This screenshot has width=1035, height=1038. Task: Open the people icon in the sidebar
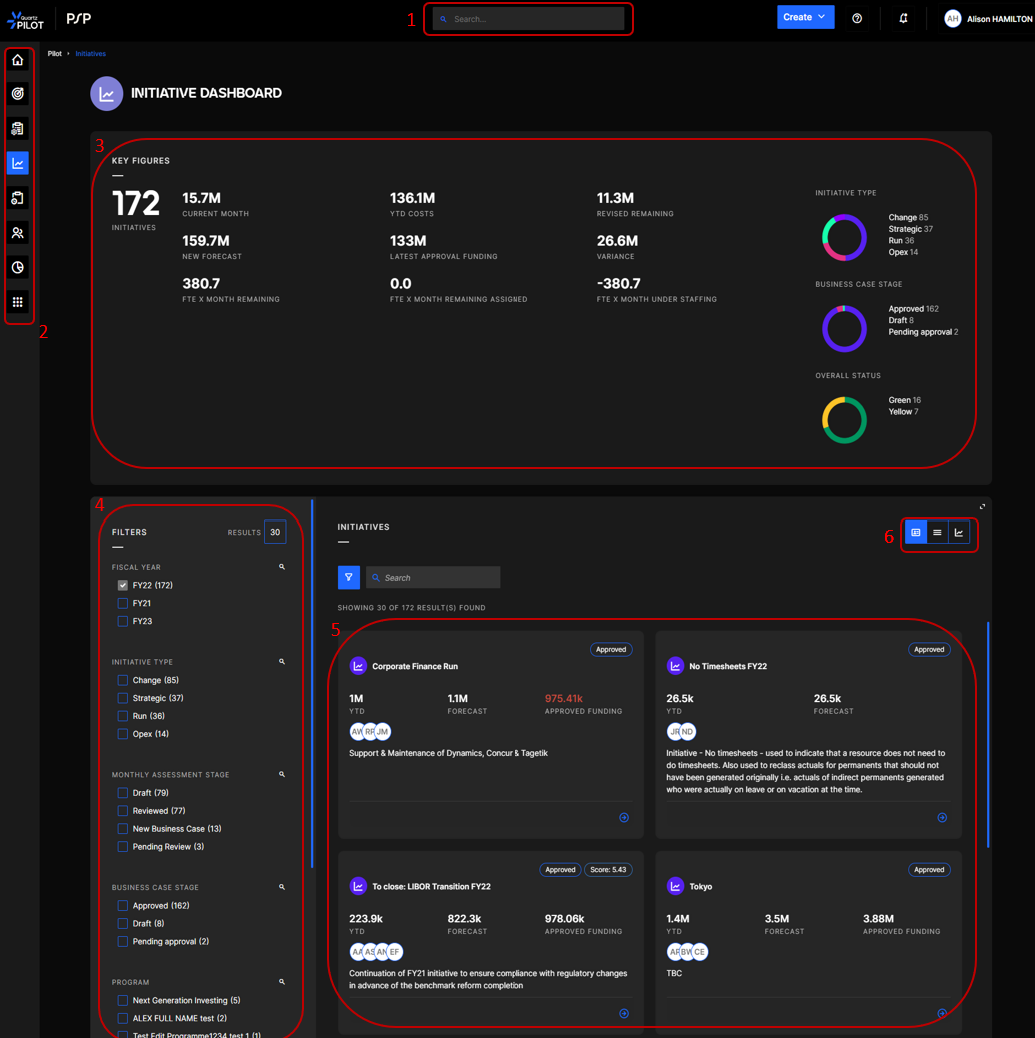(x=18, y=233)
